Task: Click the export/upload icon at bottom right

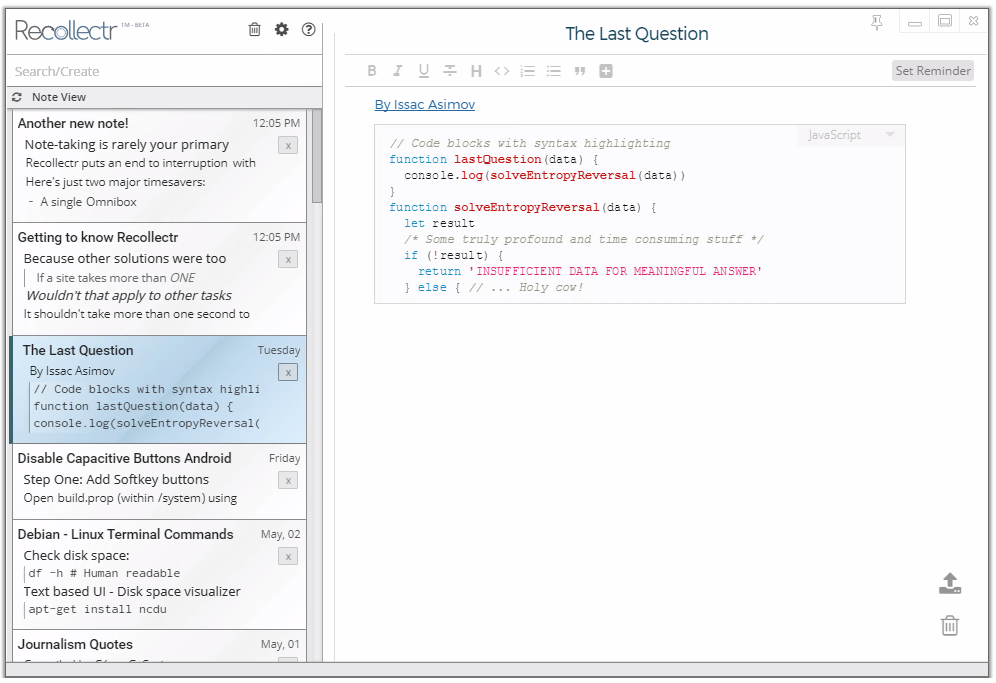Action: [x=950, y=584]
